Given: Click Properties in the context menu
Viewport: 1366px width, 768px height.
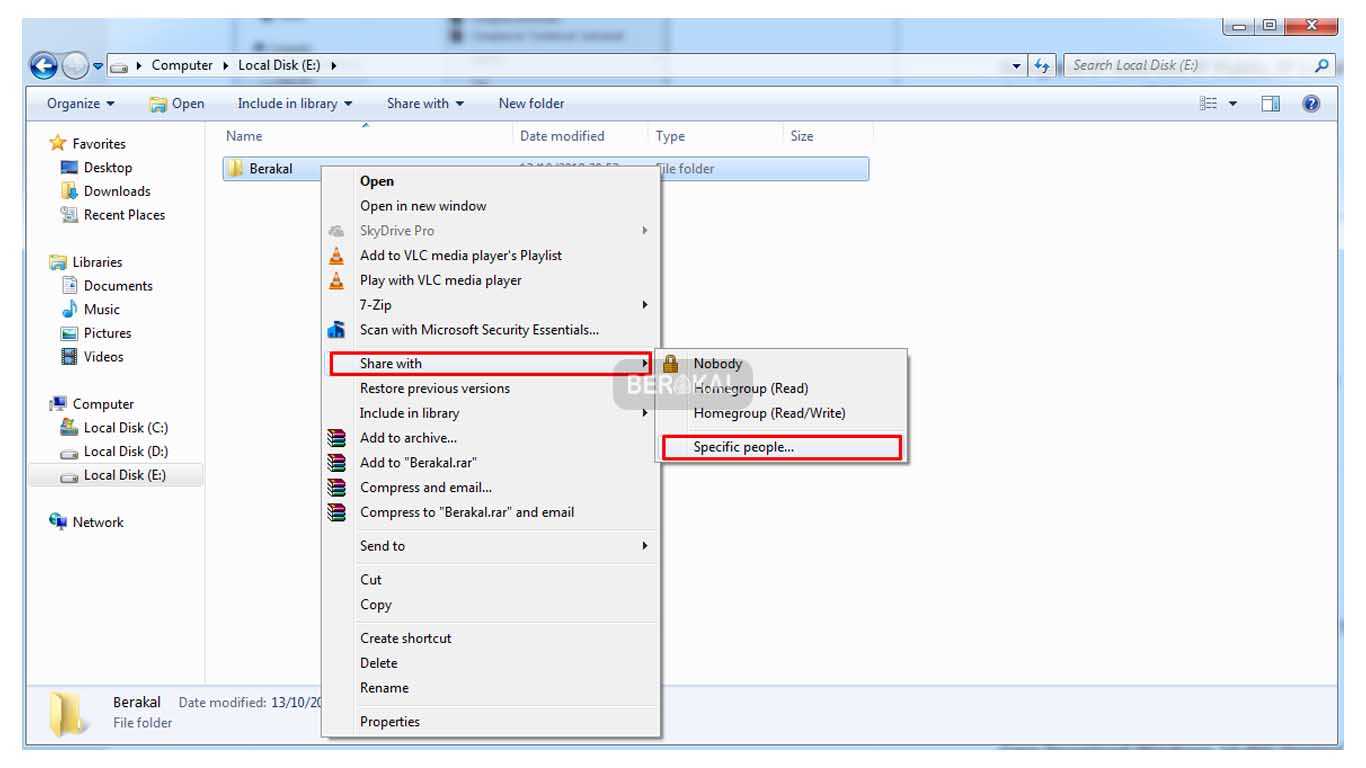Looking at the screenshot, I should [x=491, y=722].
